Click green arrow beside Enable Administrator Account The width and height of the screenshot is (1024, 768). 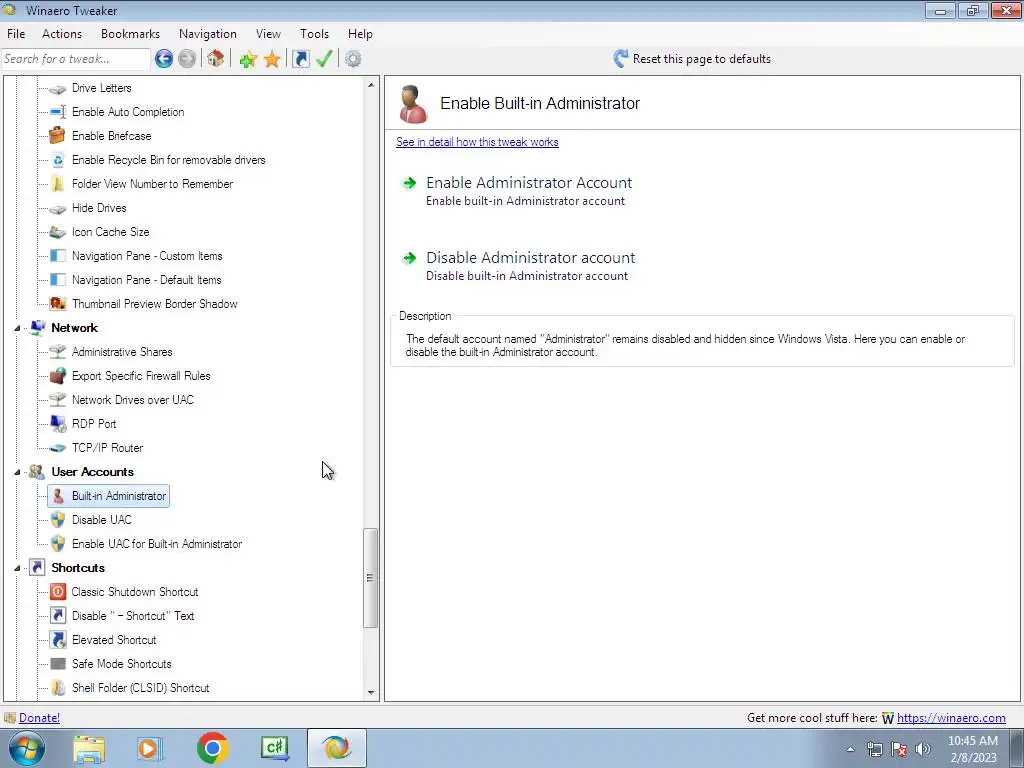click(409, 183)
